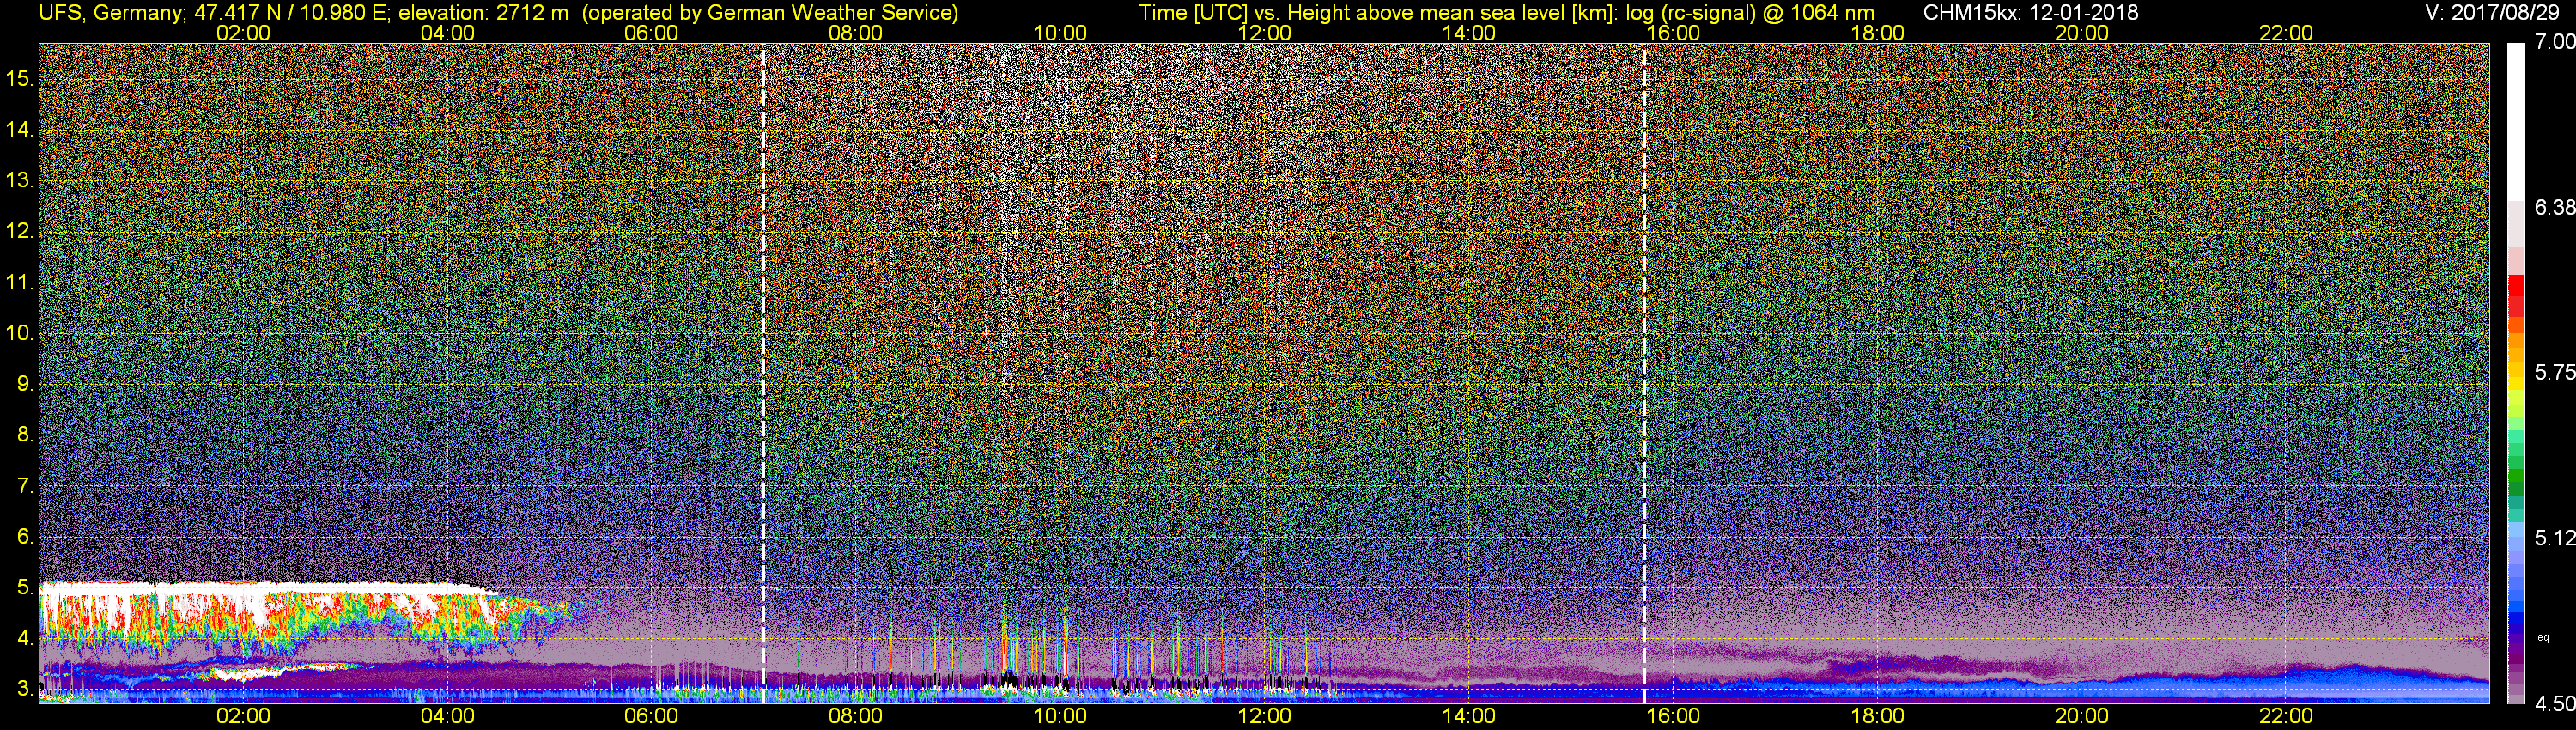Select the 12:00 label on the bottom time axis
2576x730 pixels.
coord(1265,716)
